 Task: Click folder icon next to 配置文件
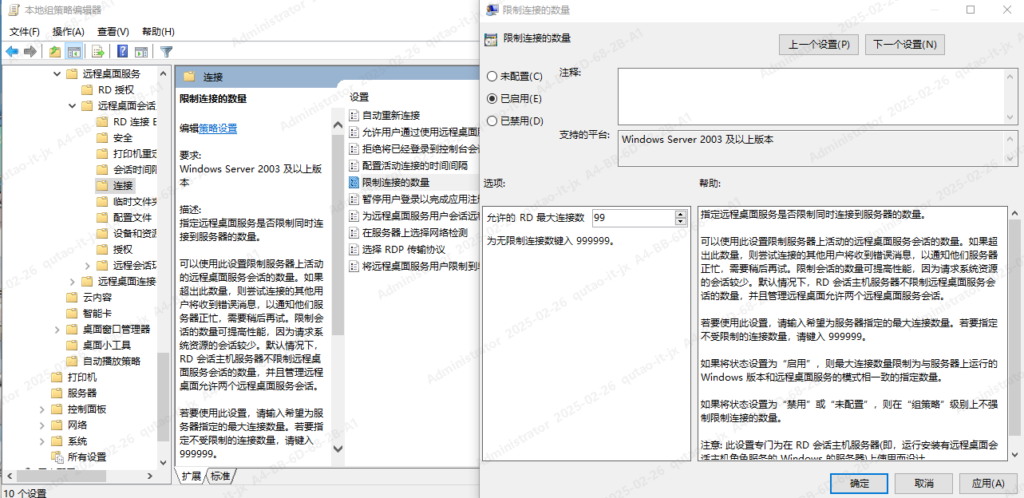101,217
